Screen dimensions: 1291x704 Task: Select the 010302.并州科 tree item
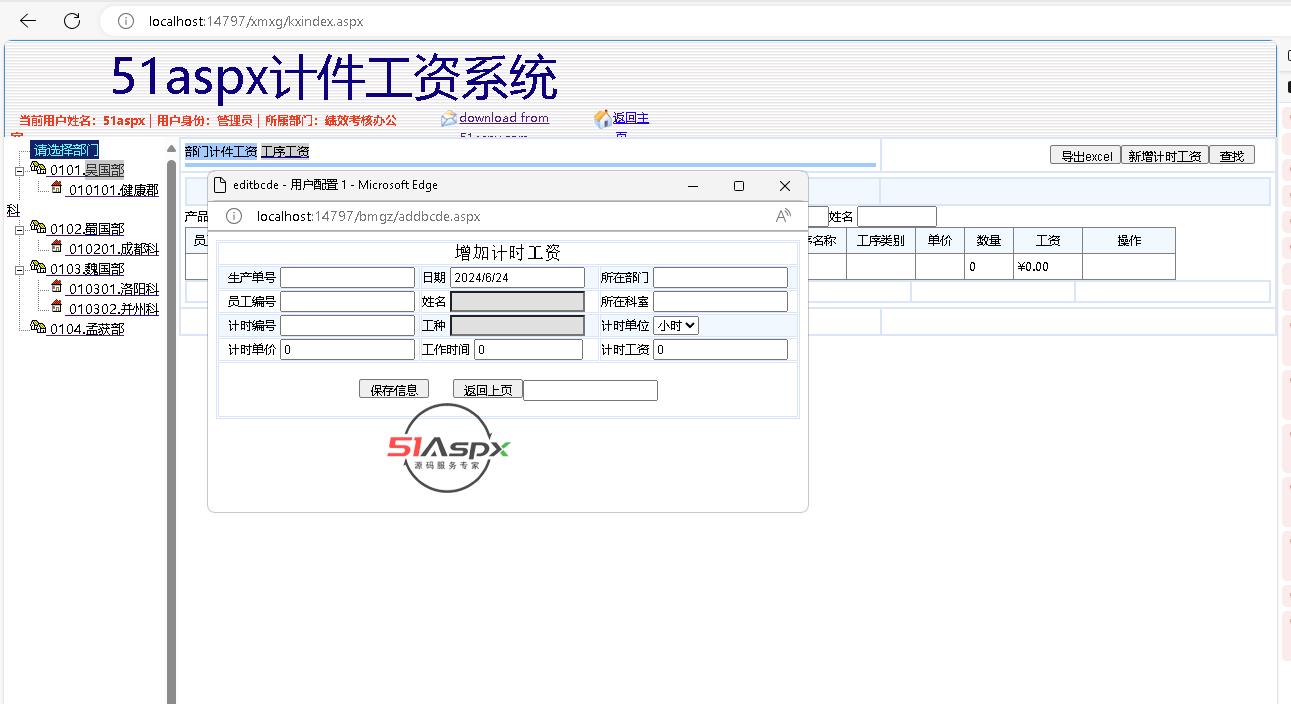(113, 309)
